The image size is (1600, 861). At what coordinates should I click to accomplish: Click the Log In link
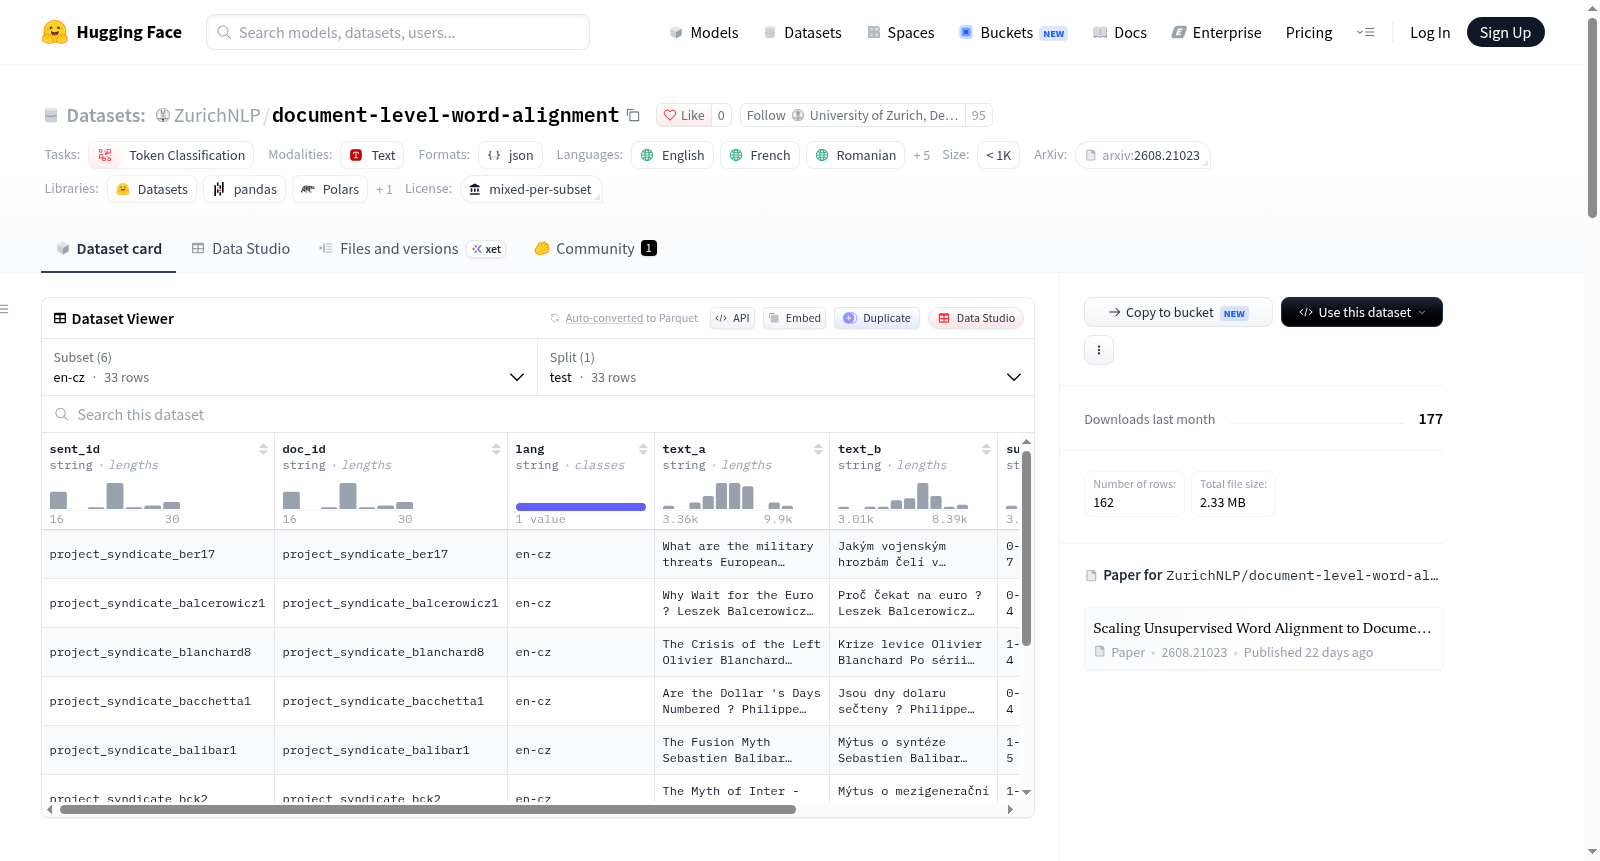(x=1430, y=32)
